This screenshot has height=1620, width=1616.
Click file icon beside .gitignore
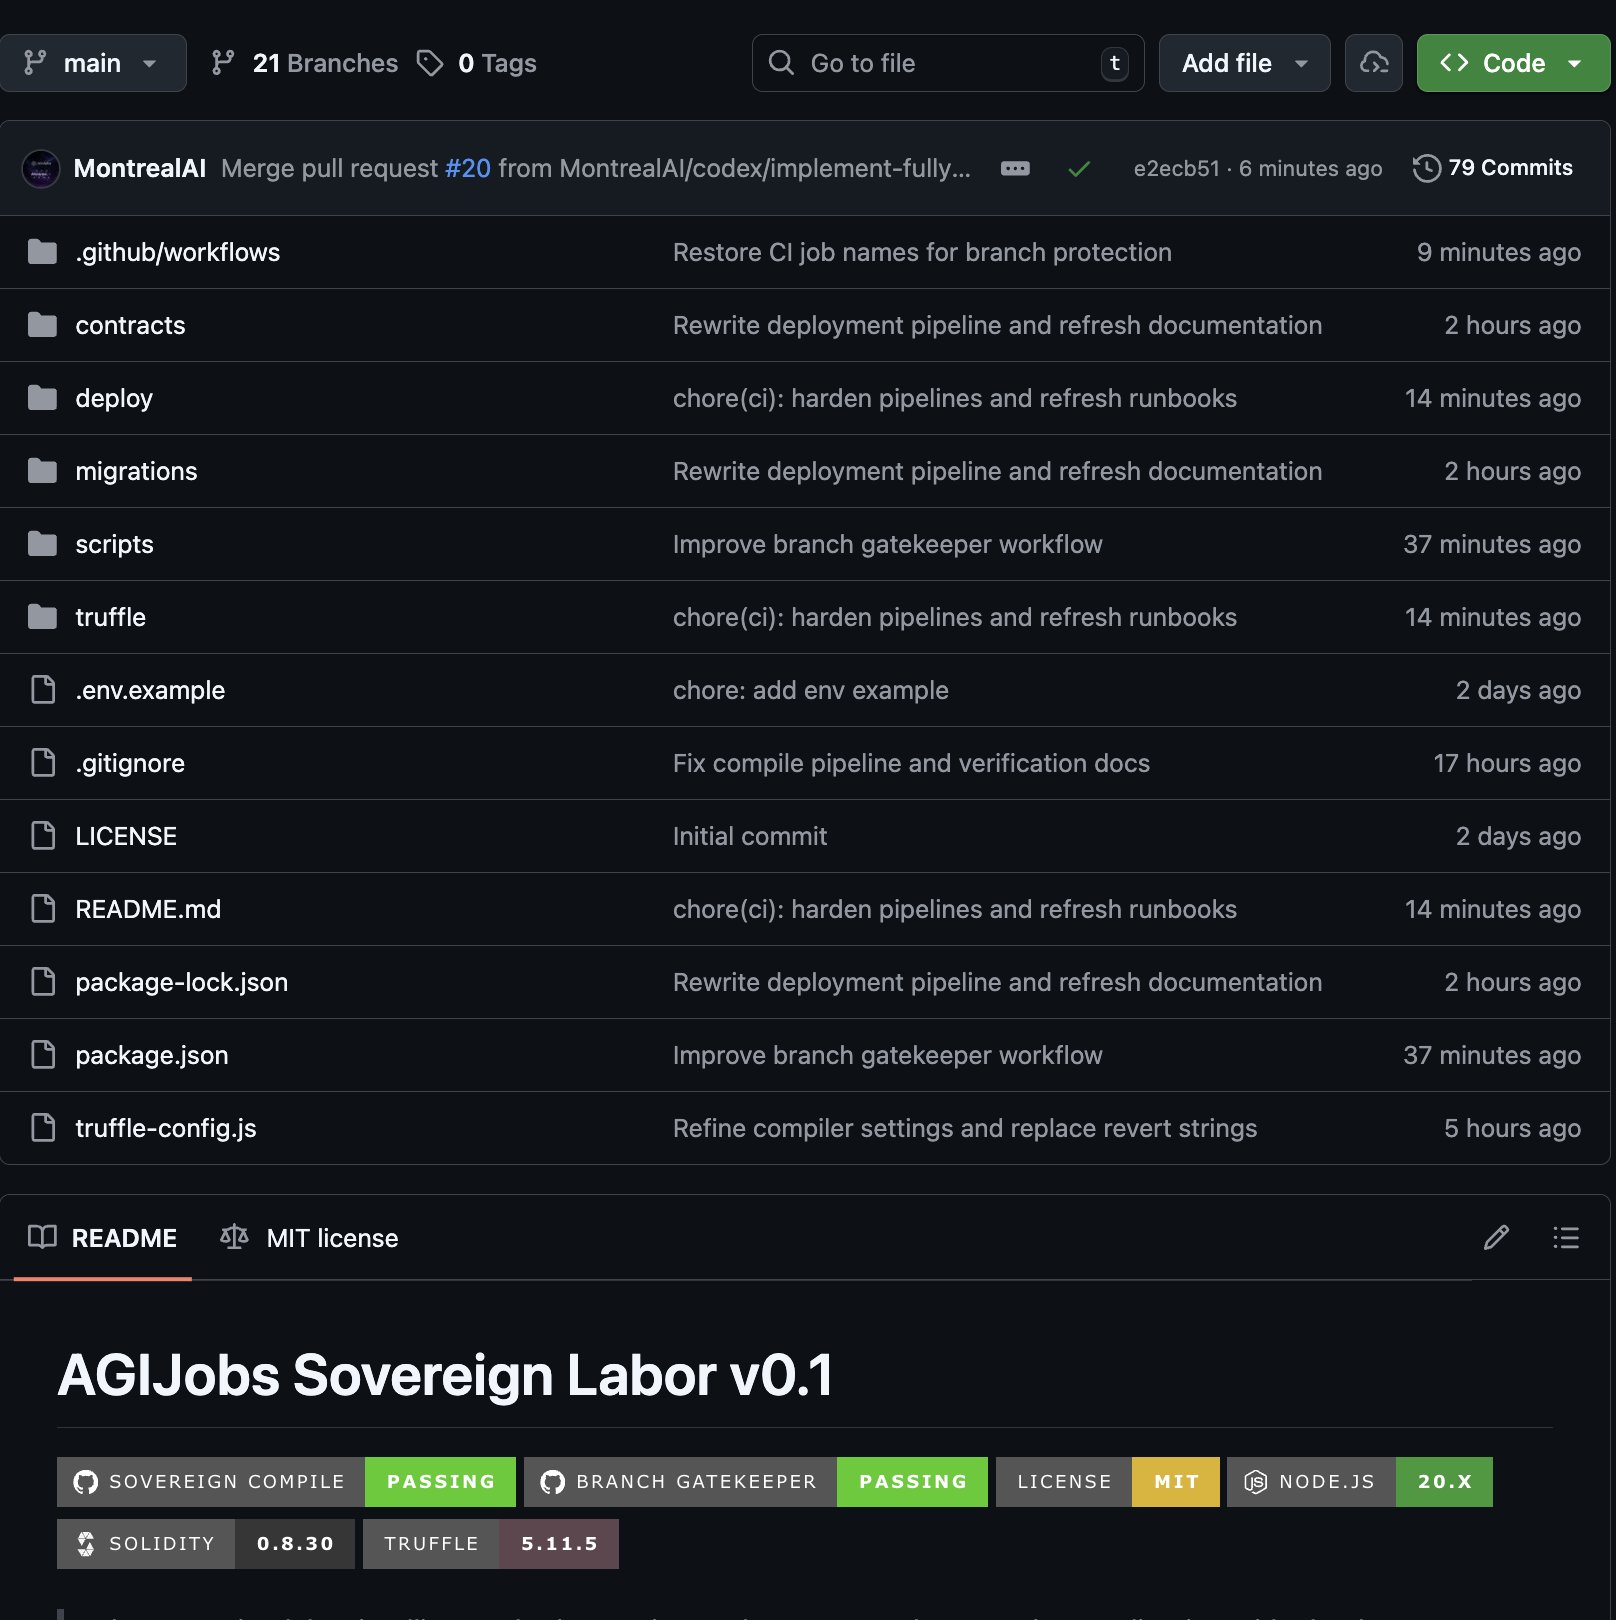click(x=43, y=763)
